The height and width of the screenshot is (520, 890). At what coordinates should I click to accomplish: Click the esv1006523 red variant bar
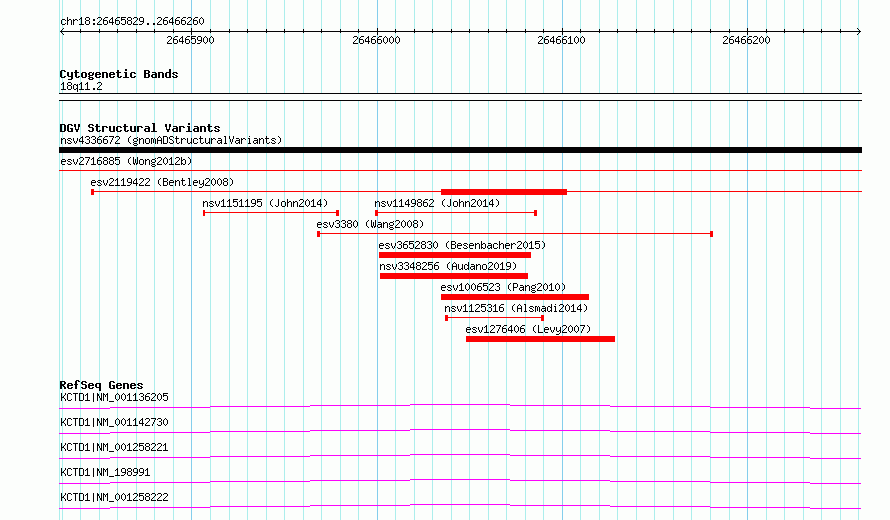tap(515, 297)
